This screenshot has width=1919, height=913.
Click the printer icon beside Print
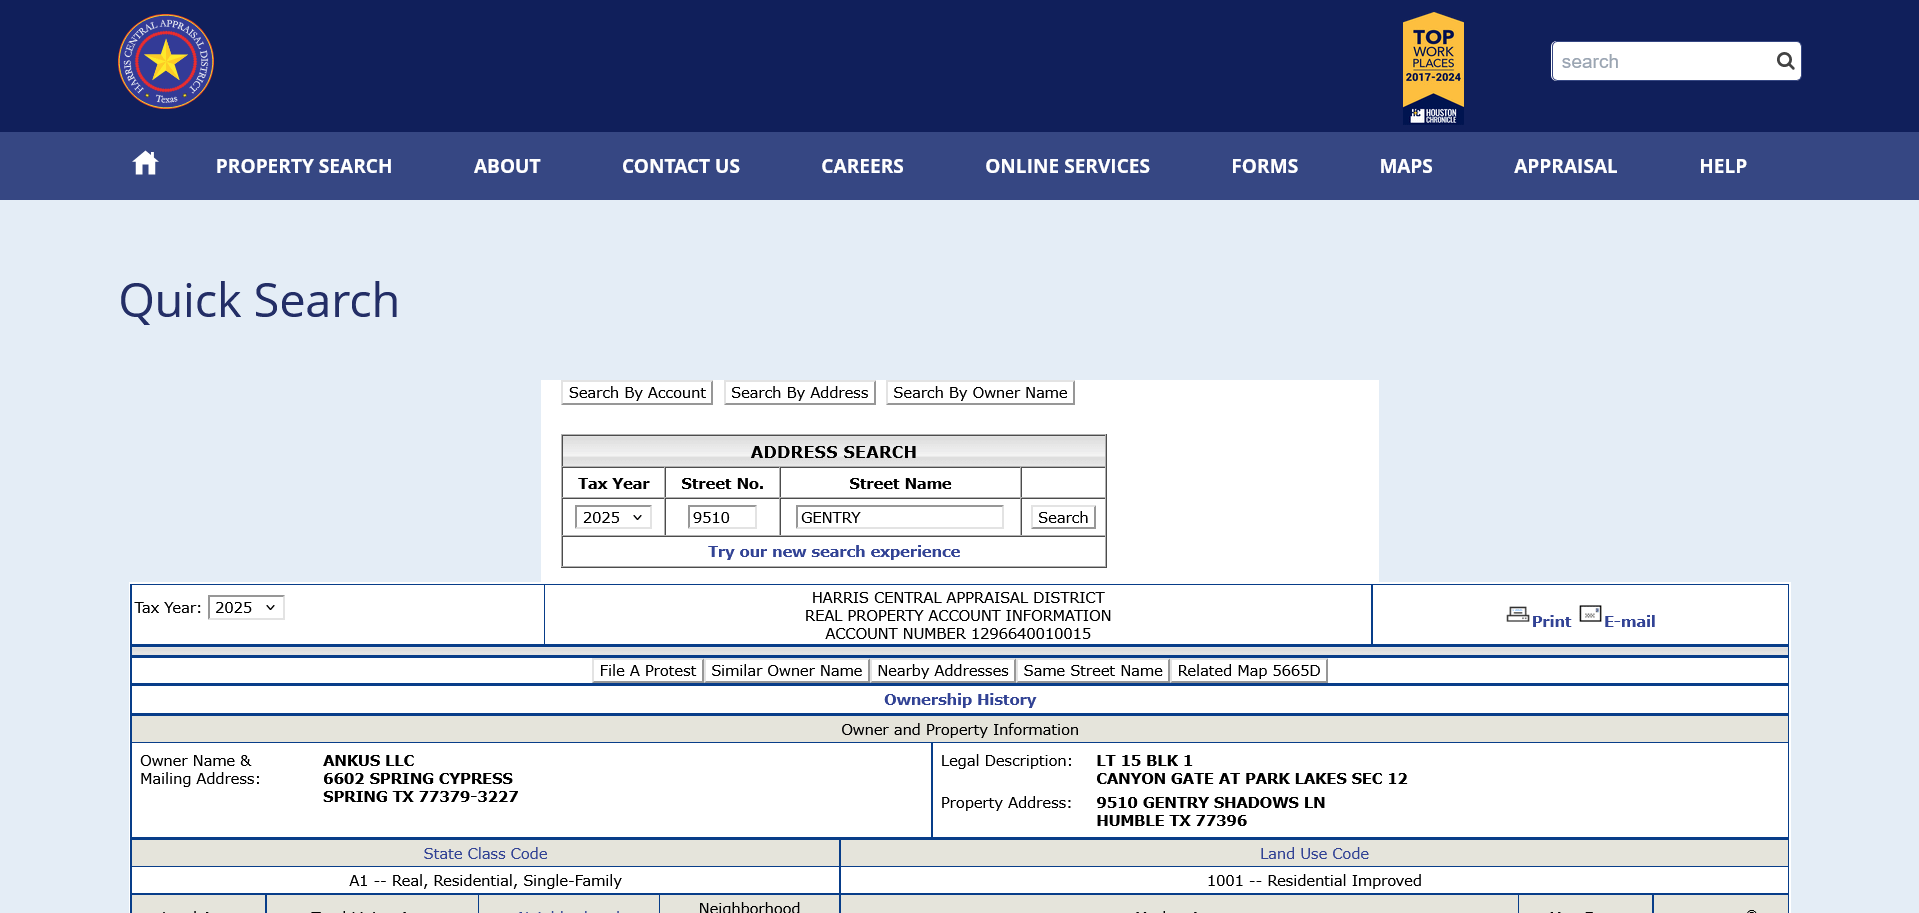1517,615
